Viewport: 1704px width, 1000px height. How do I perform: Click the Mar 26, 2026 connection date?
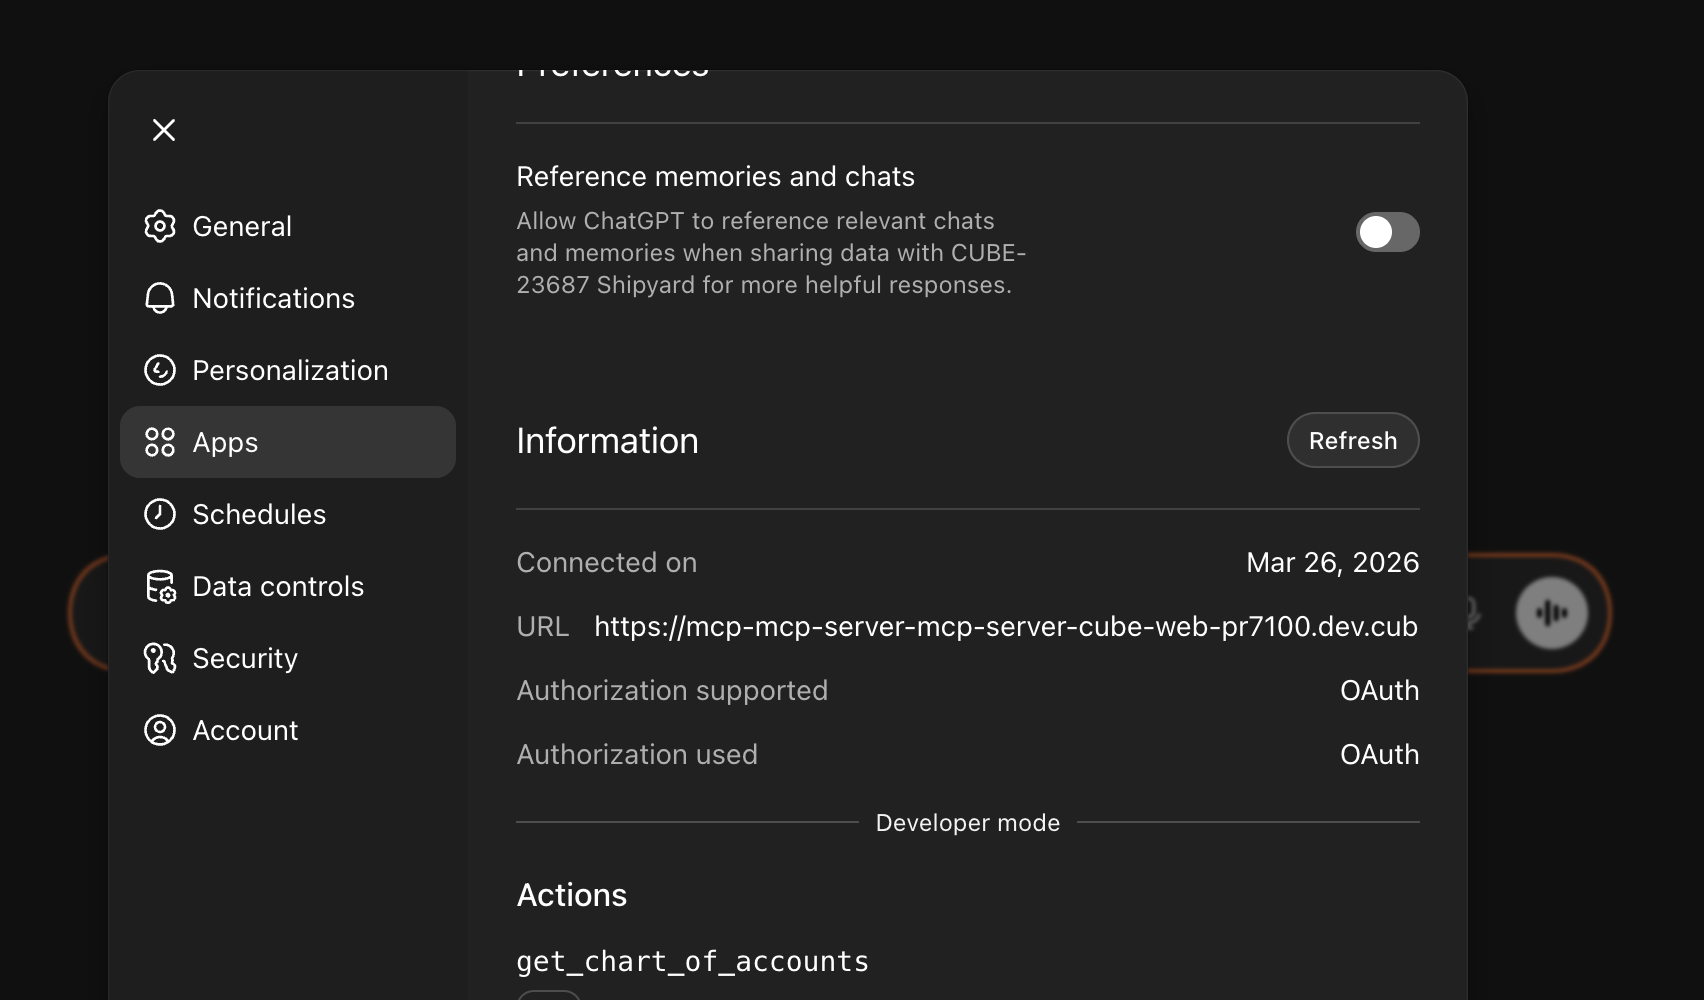point(1332,562)
